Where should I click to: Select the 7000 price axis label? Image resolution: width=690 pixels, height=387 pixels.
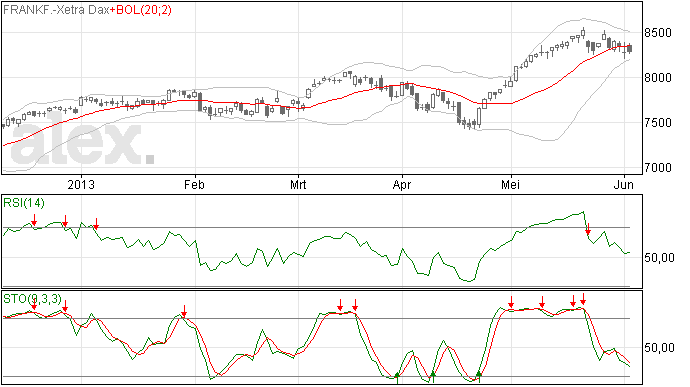coord(658,168)
